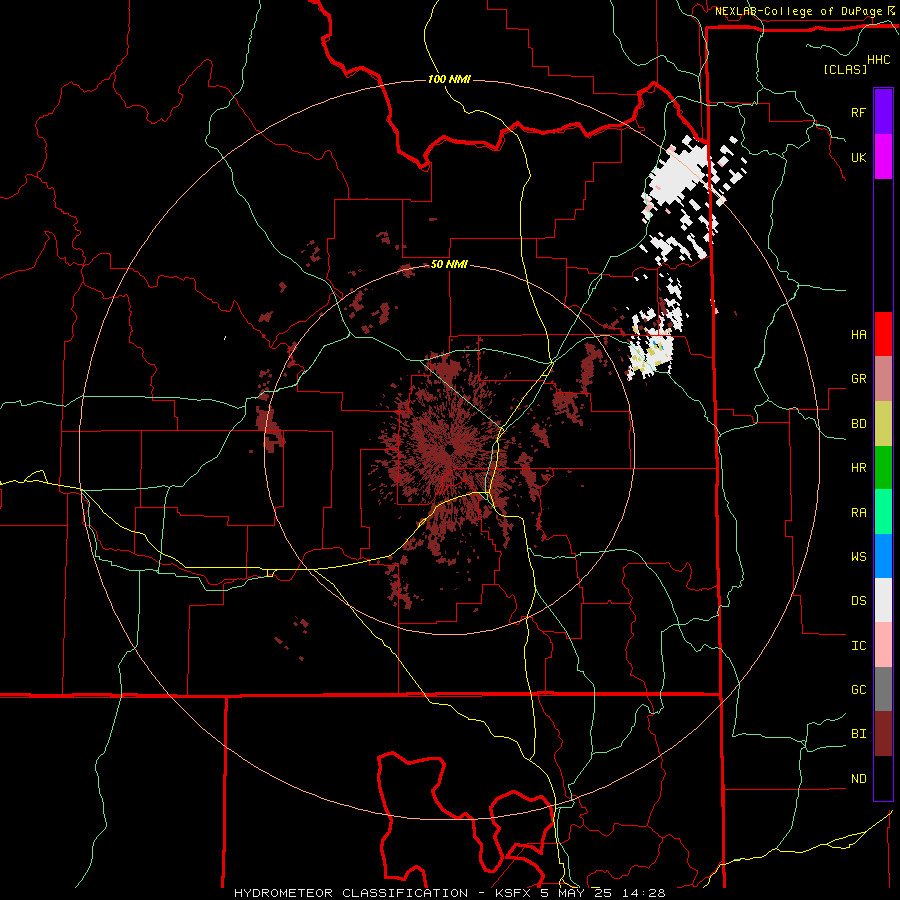Click the GC gray color swatch

pyautogui.click(x=883, y=689)
